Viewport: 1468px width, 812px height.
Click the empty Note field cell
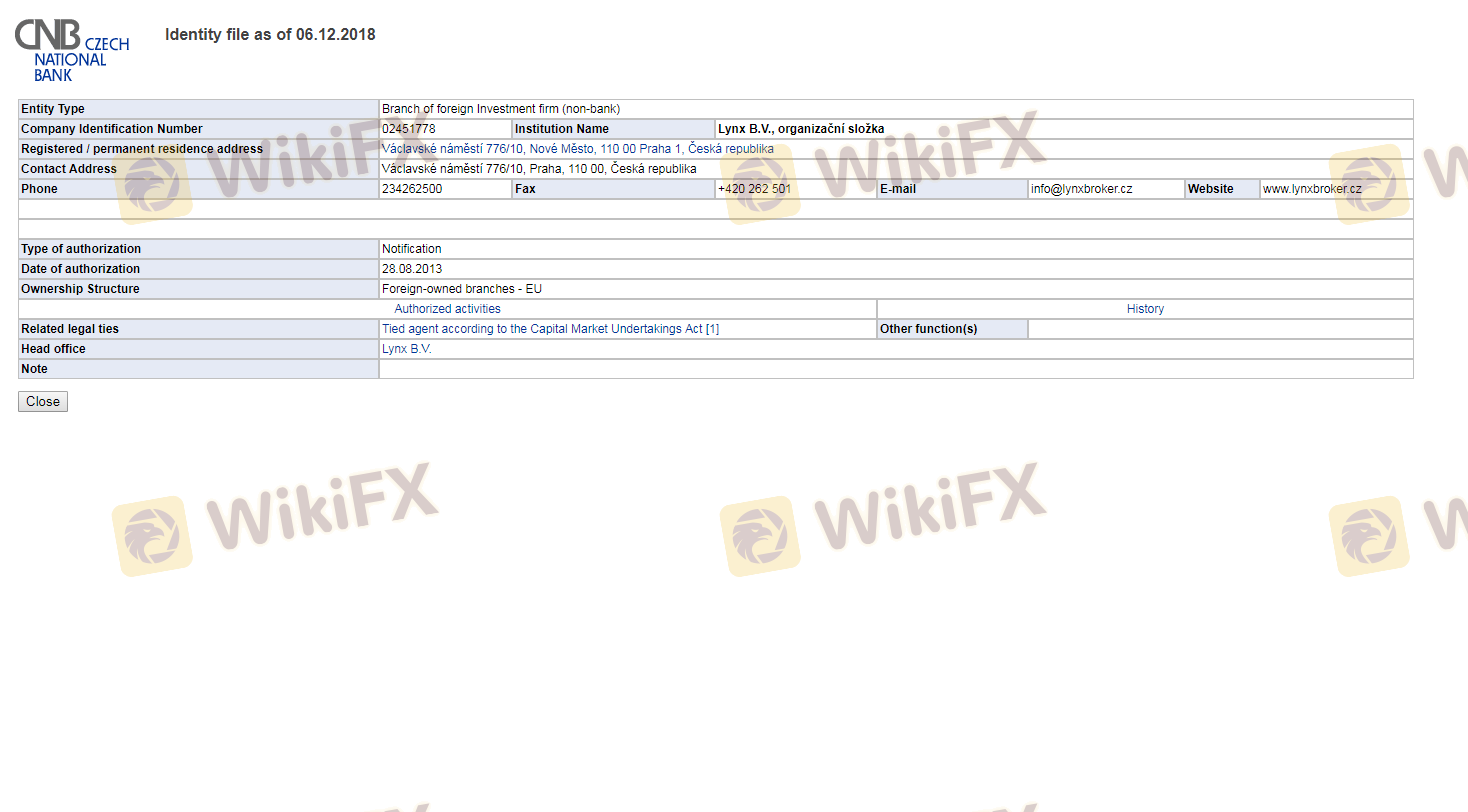(x=895, y=369)
